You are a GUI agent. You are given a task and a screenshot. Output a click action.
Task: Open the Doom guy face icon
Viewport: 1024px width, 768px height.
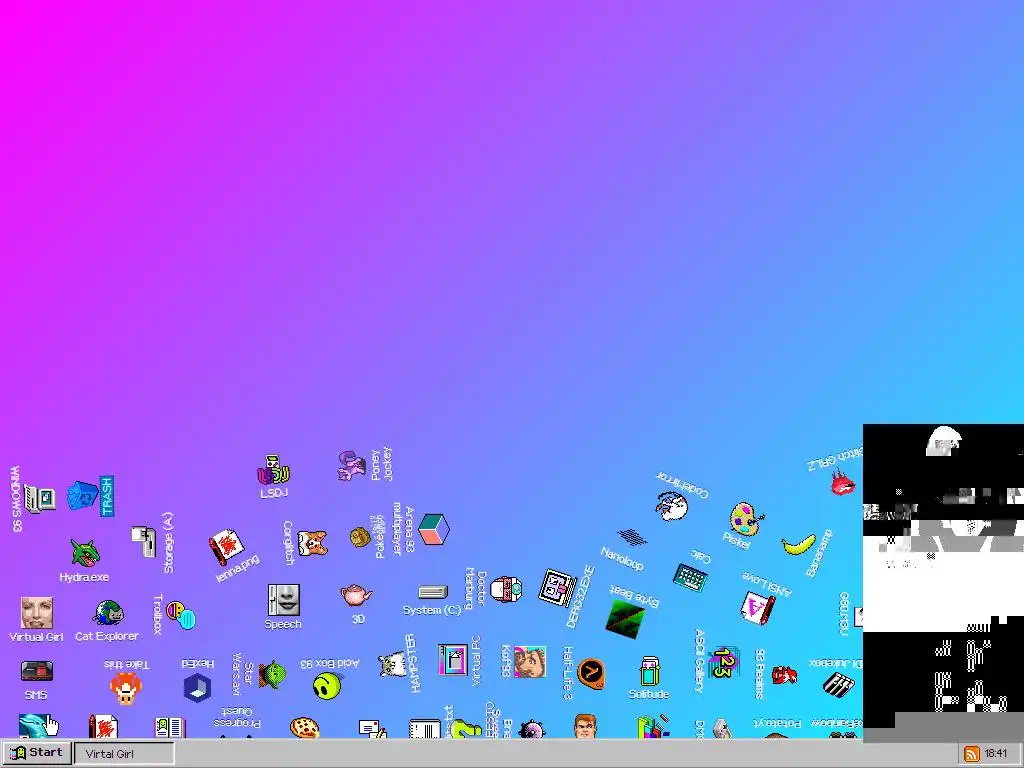585,726
